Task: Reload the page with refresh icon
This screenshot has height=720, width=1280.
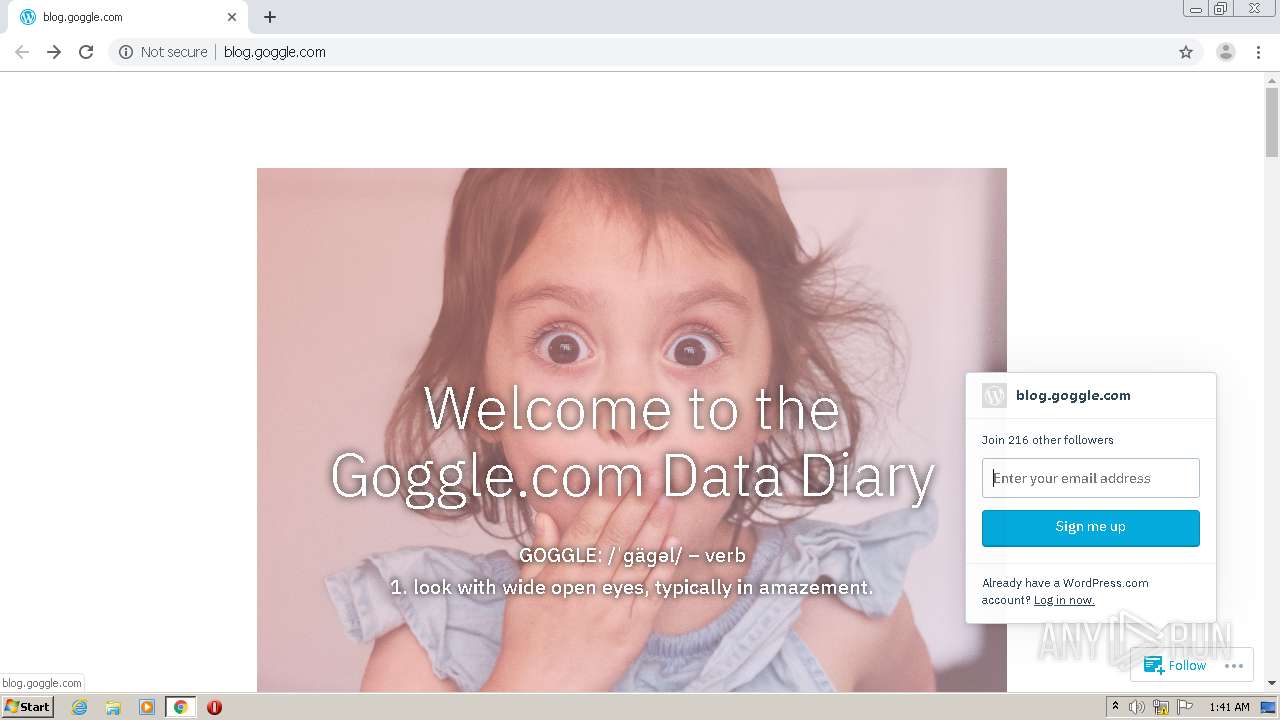Action: point(86,52)
